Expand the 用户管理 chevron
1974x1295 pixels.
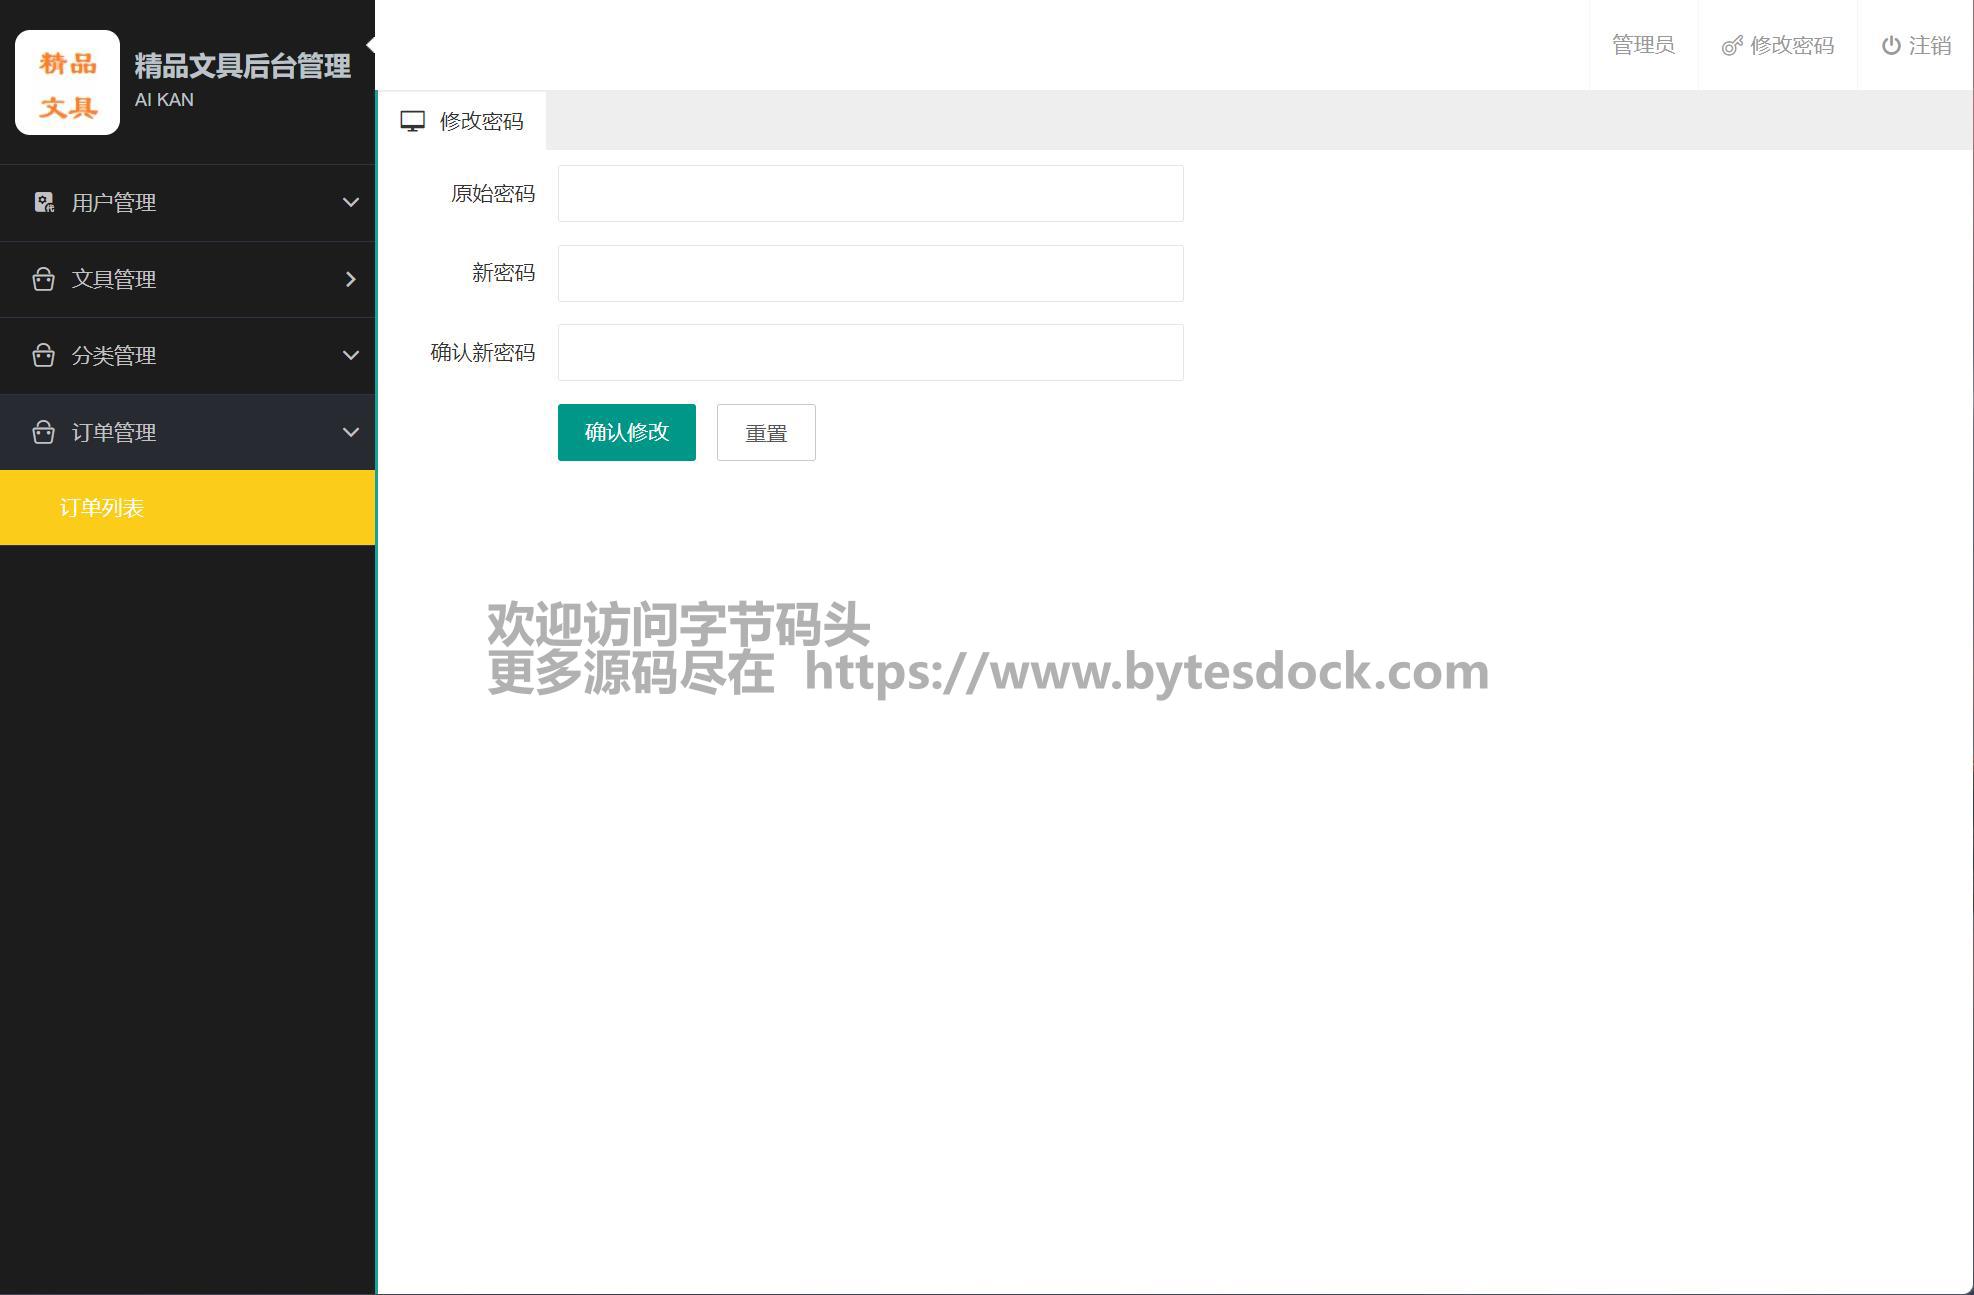tap(350, 203)
